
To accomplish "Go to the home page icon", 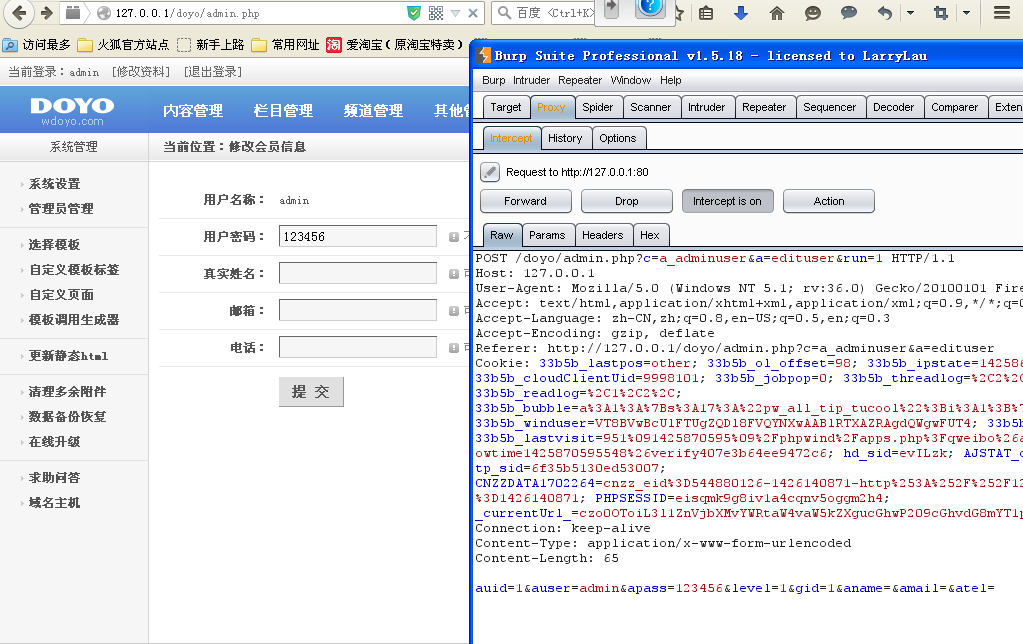I will (x=776, y=13).
